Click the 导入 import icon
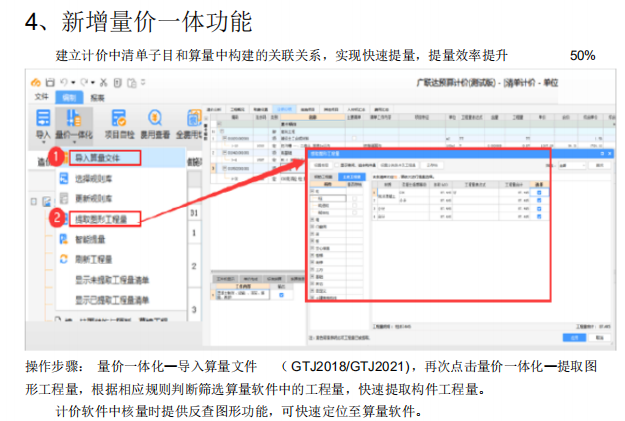 tap(42, 122)
